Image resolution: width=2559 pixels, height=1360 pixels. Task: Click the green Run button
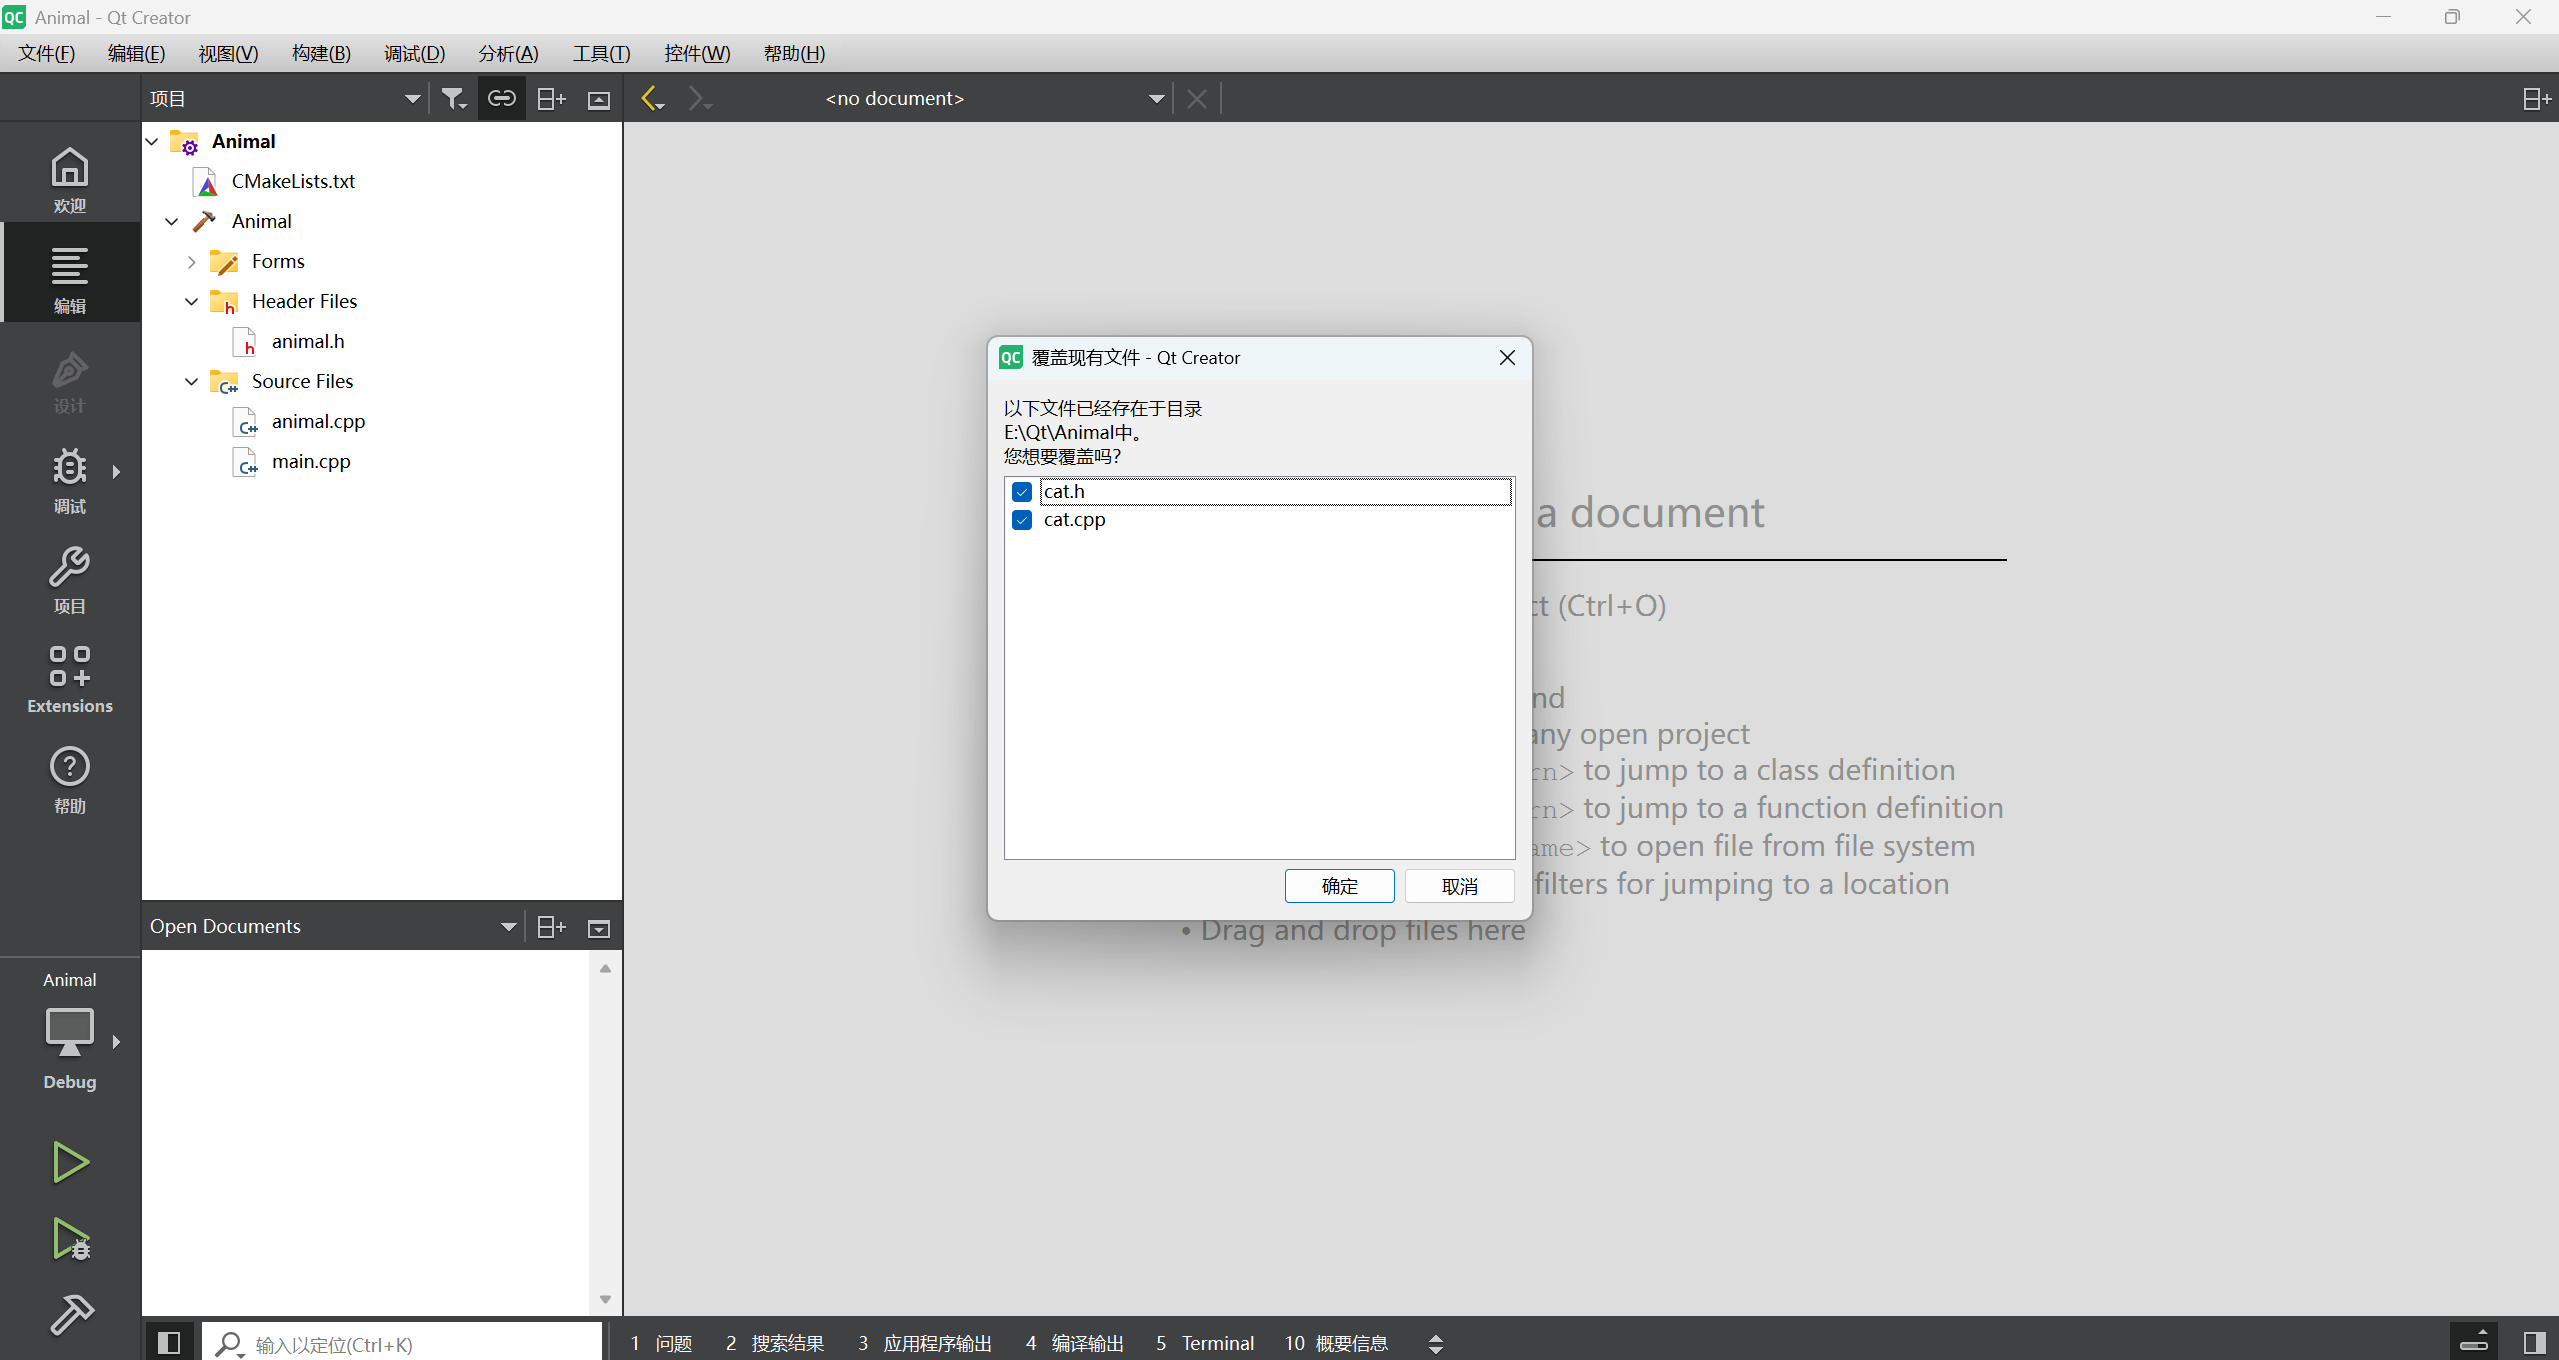pos(69,1162)
